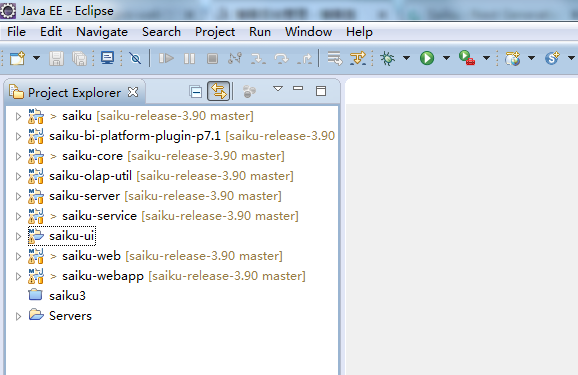Select the saiku-olap-util project

pos(90,176)
